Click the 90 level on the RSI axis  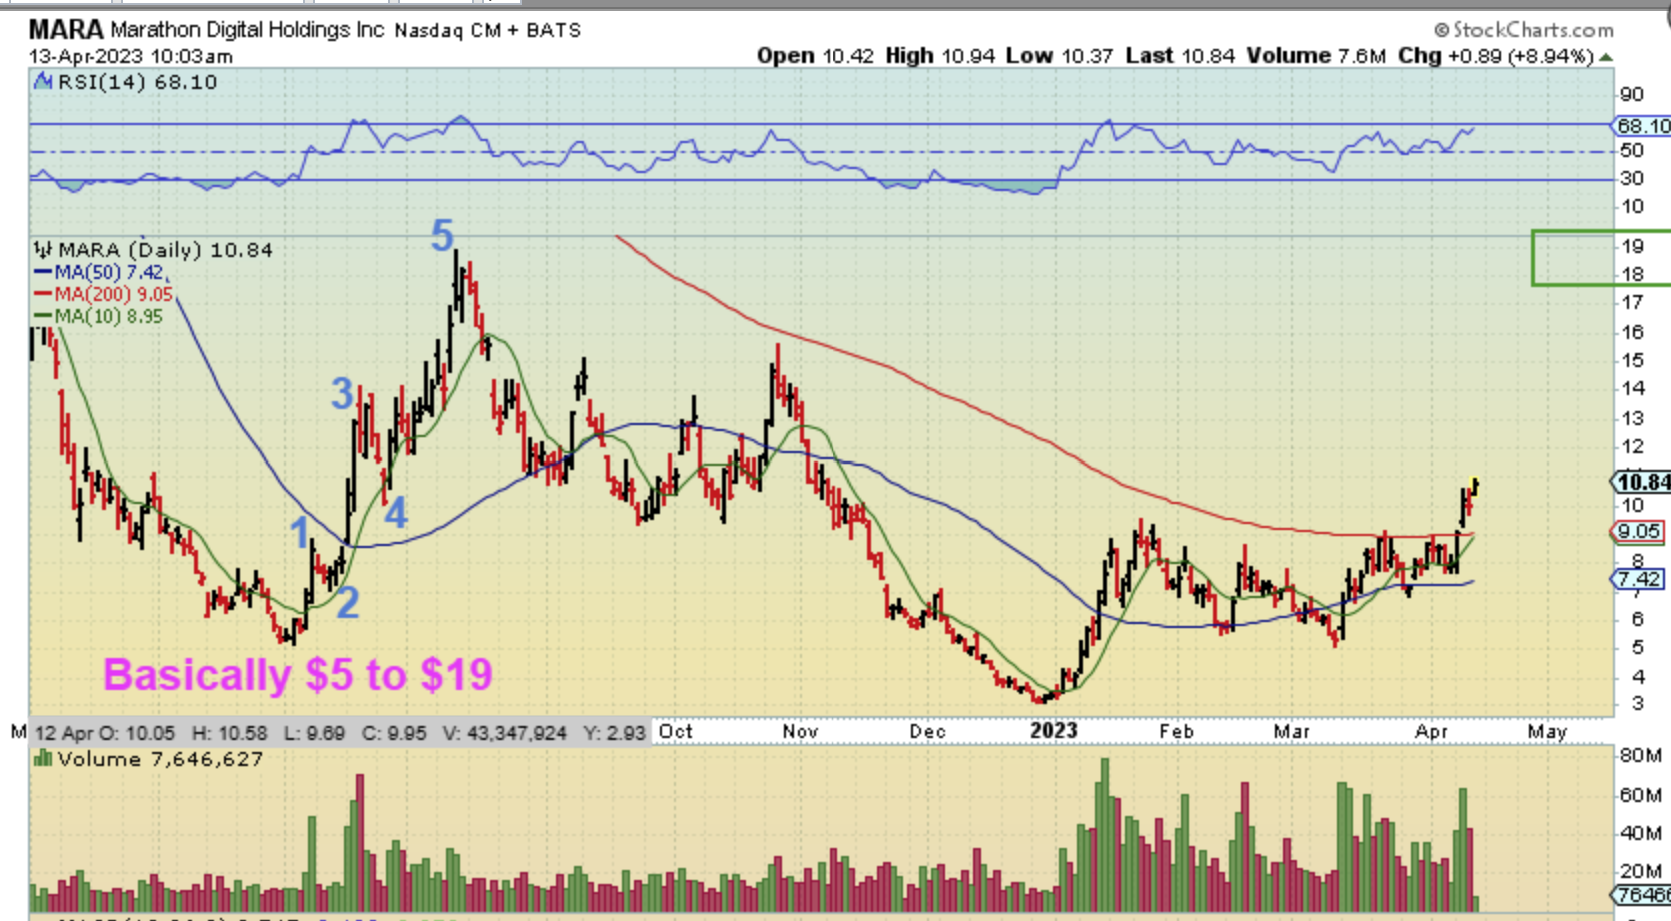1632,95
